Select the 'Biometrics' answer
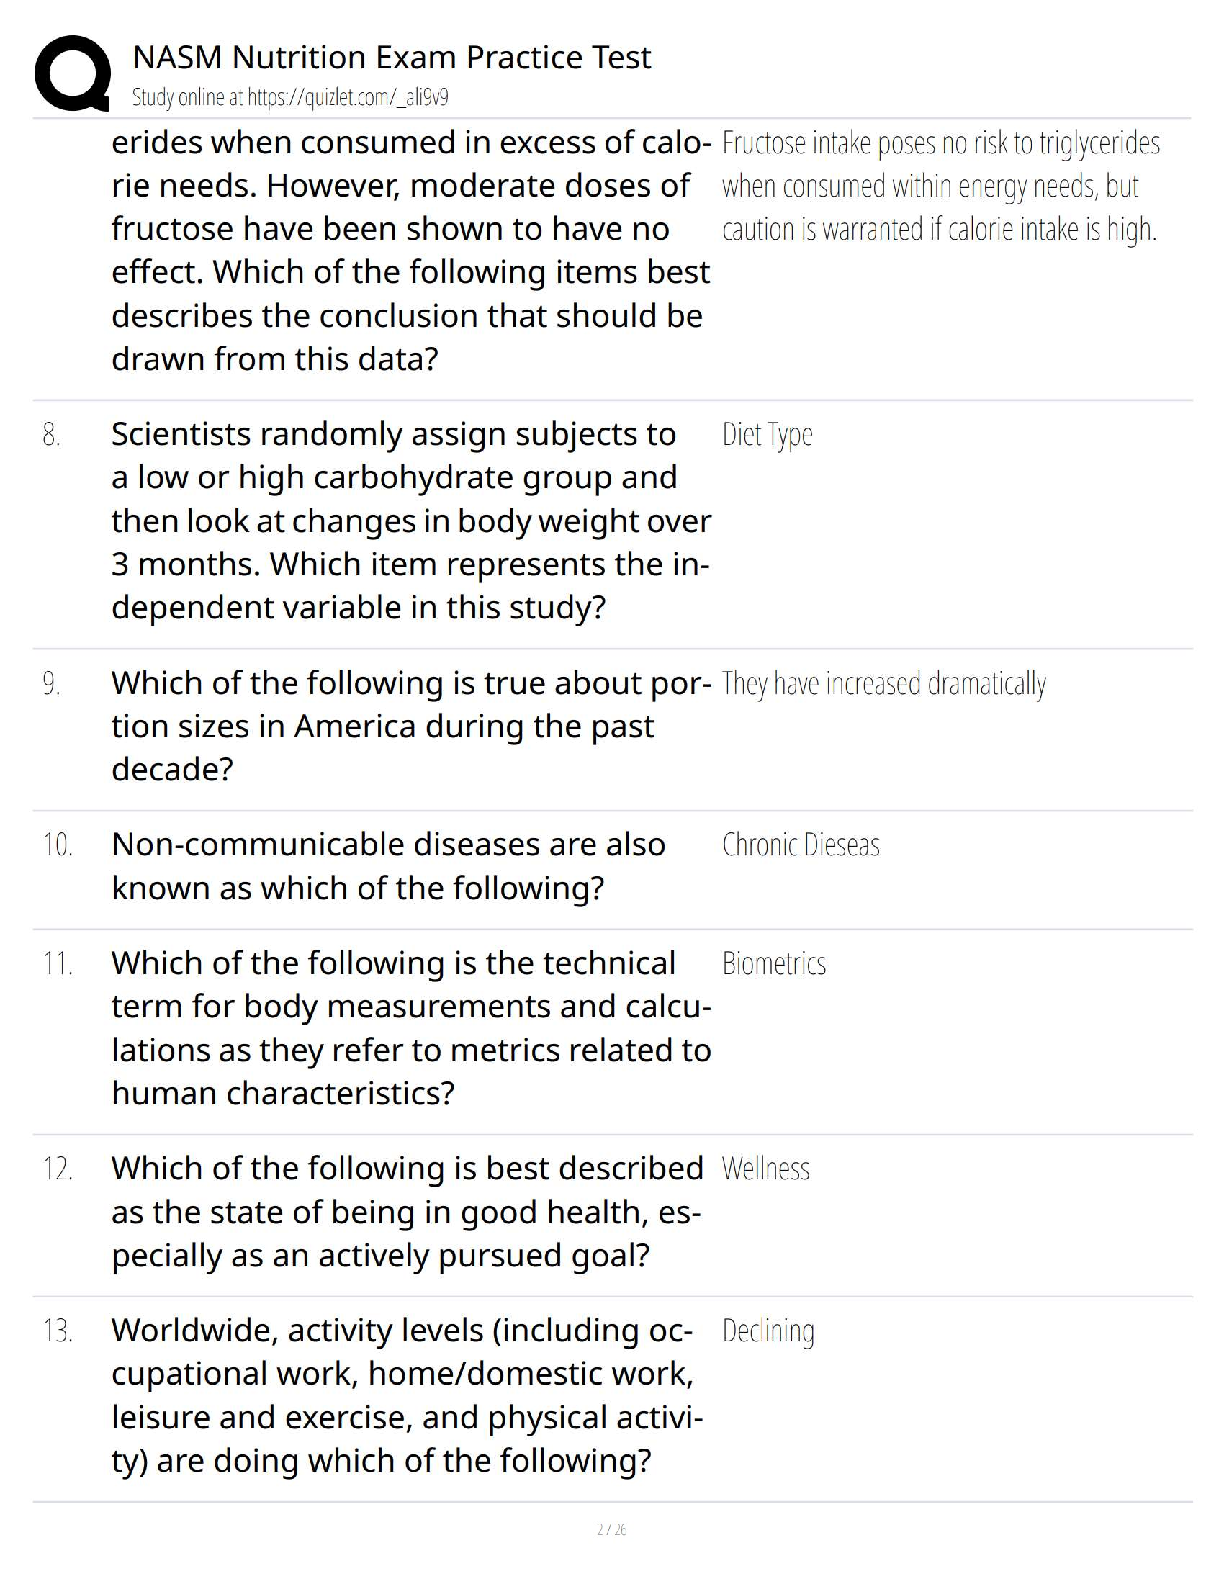 (773, 964)
